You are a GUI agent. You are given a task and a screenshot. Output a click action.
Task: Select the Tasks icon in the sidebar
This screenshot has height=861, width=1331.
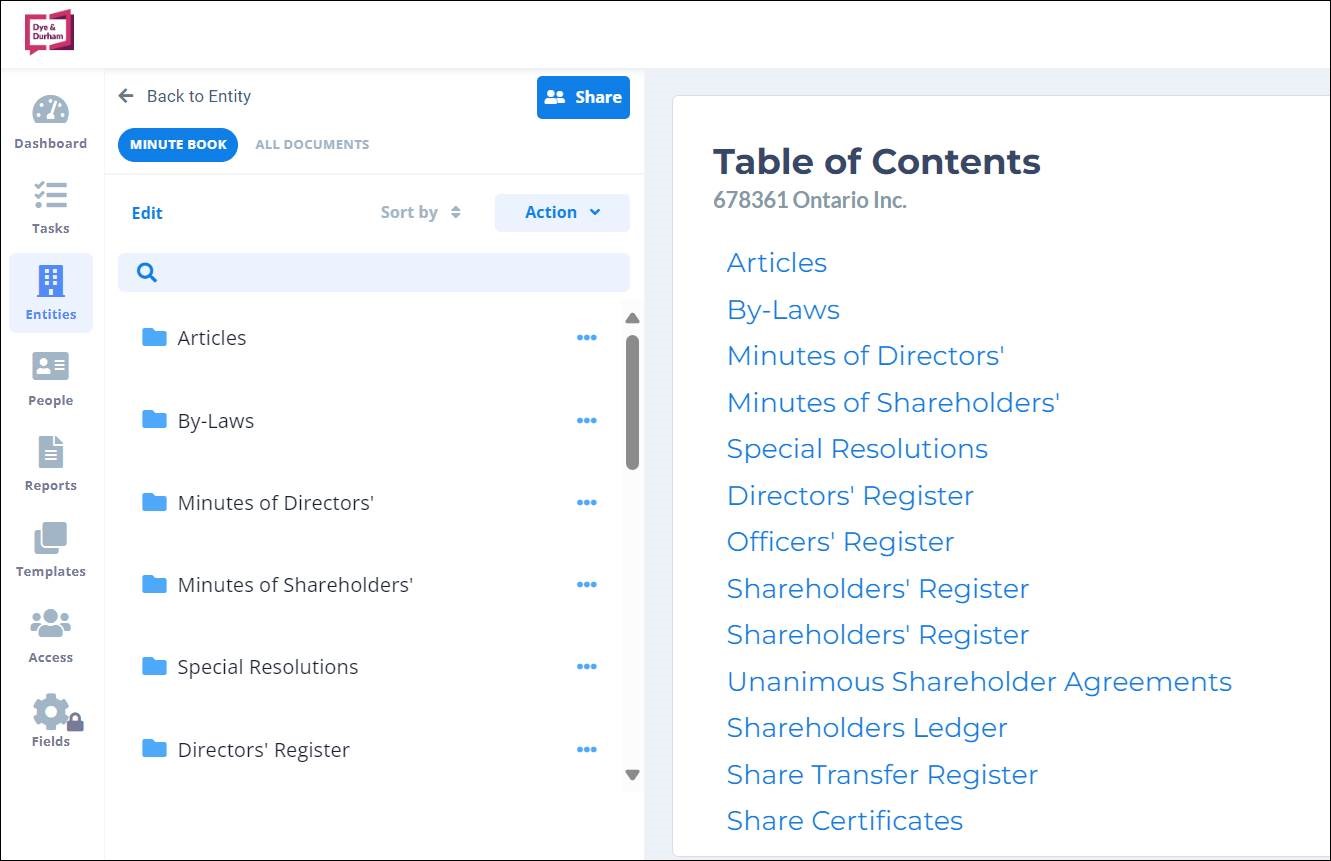point(50,206)
